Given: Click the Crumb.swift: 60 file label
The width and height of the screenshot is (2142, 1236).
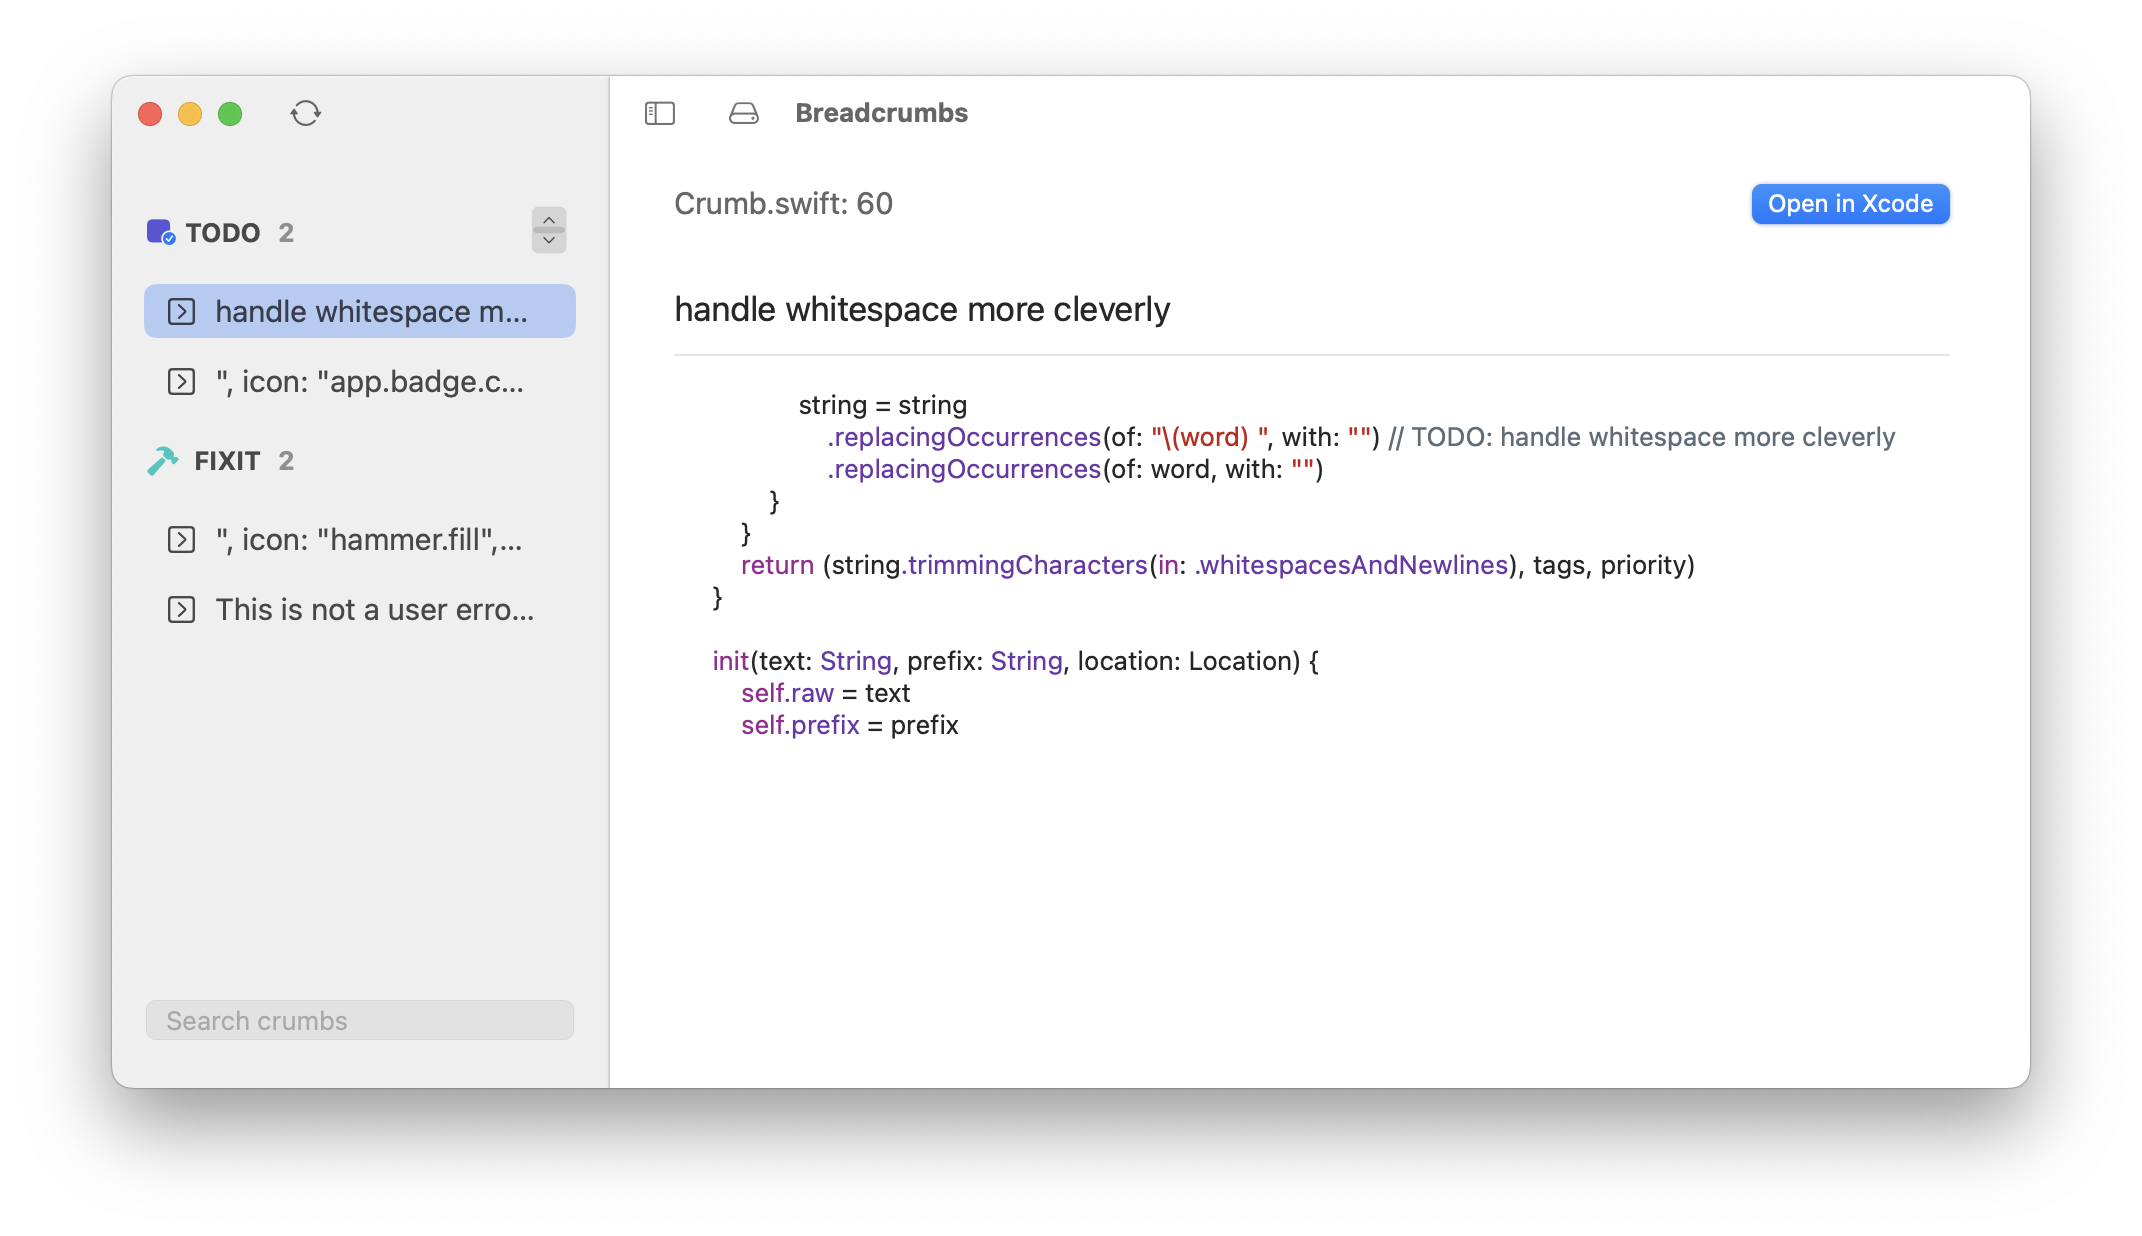Looking at the screenshot, I should pyautogui.click(x=783, y=204).
